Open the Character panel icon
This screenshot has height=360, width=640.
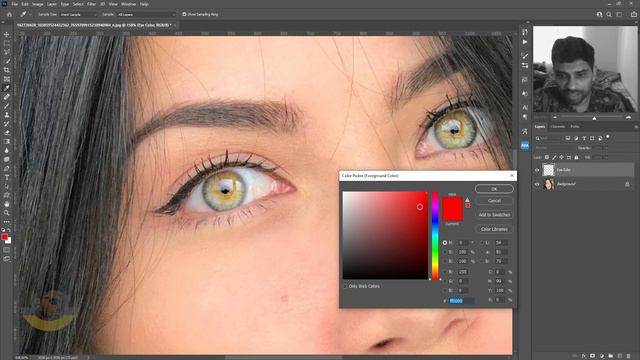click(x=525, y=107)
